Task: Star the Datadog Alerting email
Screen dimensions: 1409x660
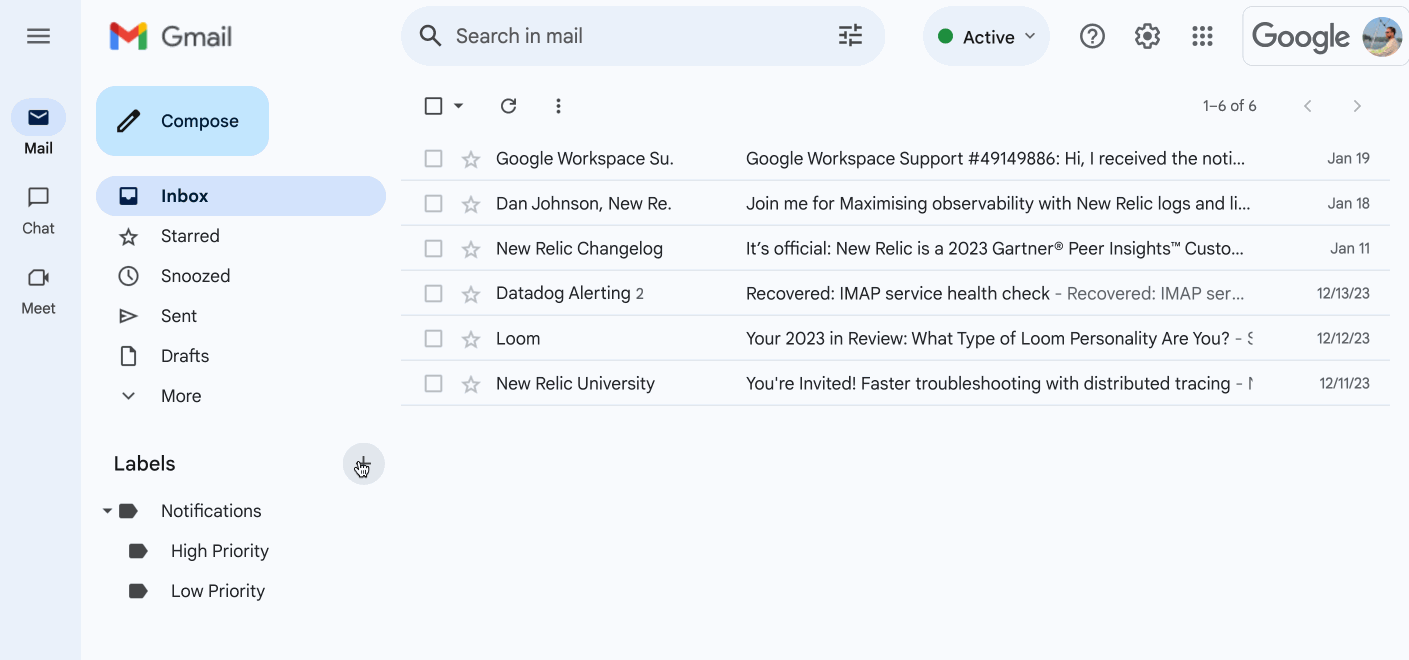Action: [471, 294]
